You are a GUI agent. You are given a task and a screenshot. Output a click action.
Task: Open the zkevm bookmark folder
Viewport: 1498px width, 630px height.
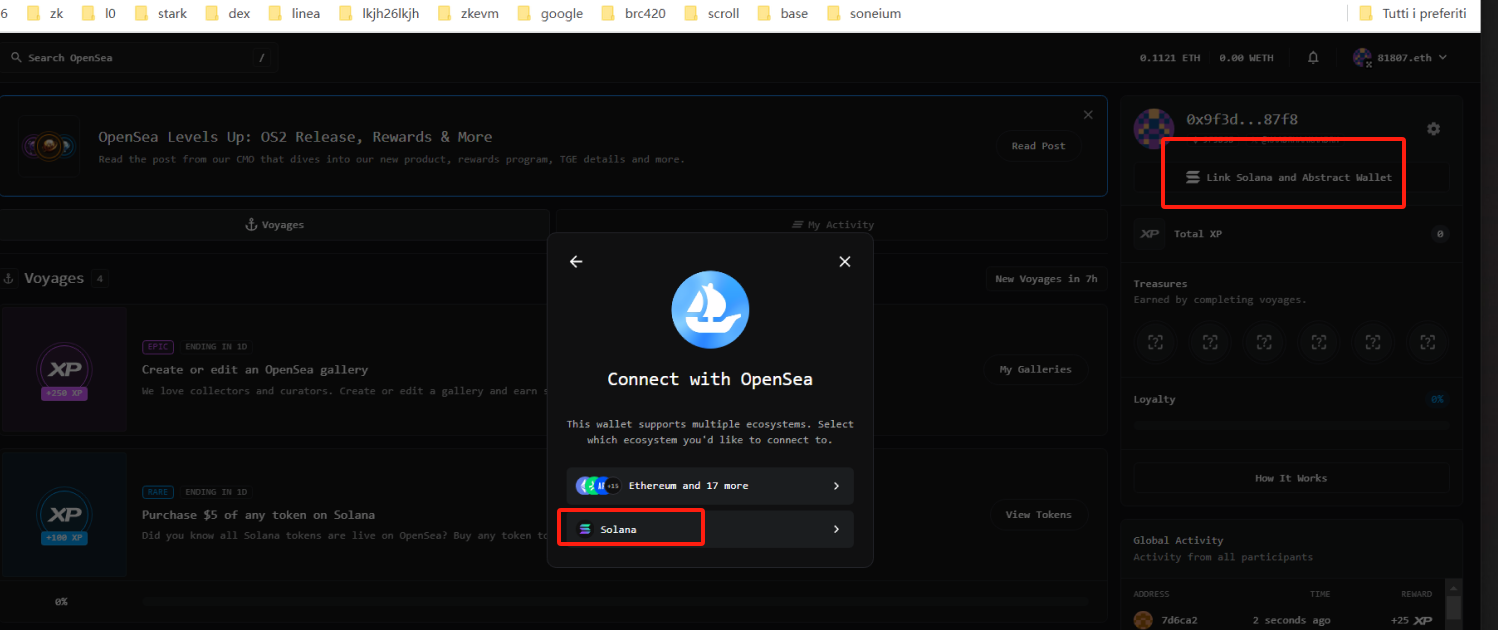coord(468,14)
